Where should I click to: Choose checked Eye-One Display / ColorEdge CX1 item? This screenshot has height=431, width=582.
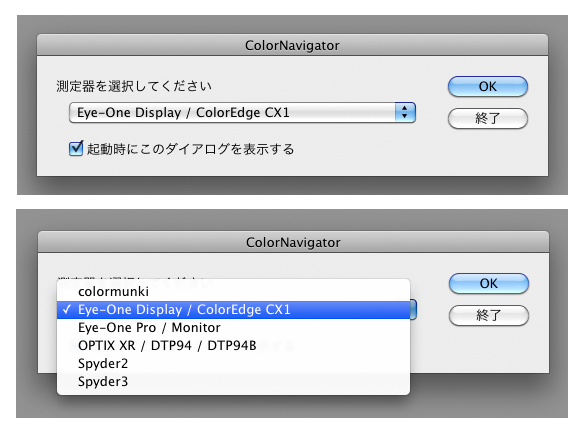(233, 310)
